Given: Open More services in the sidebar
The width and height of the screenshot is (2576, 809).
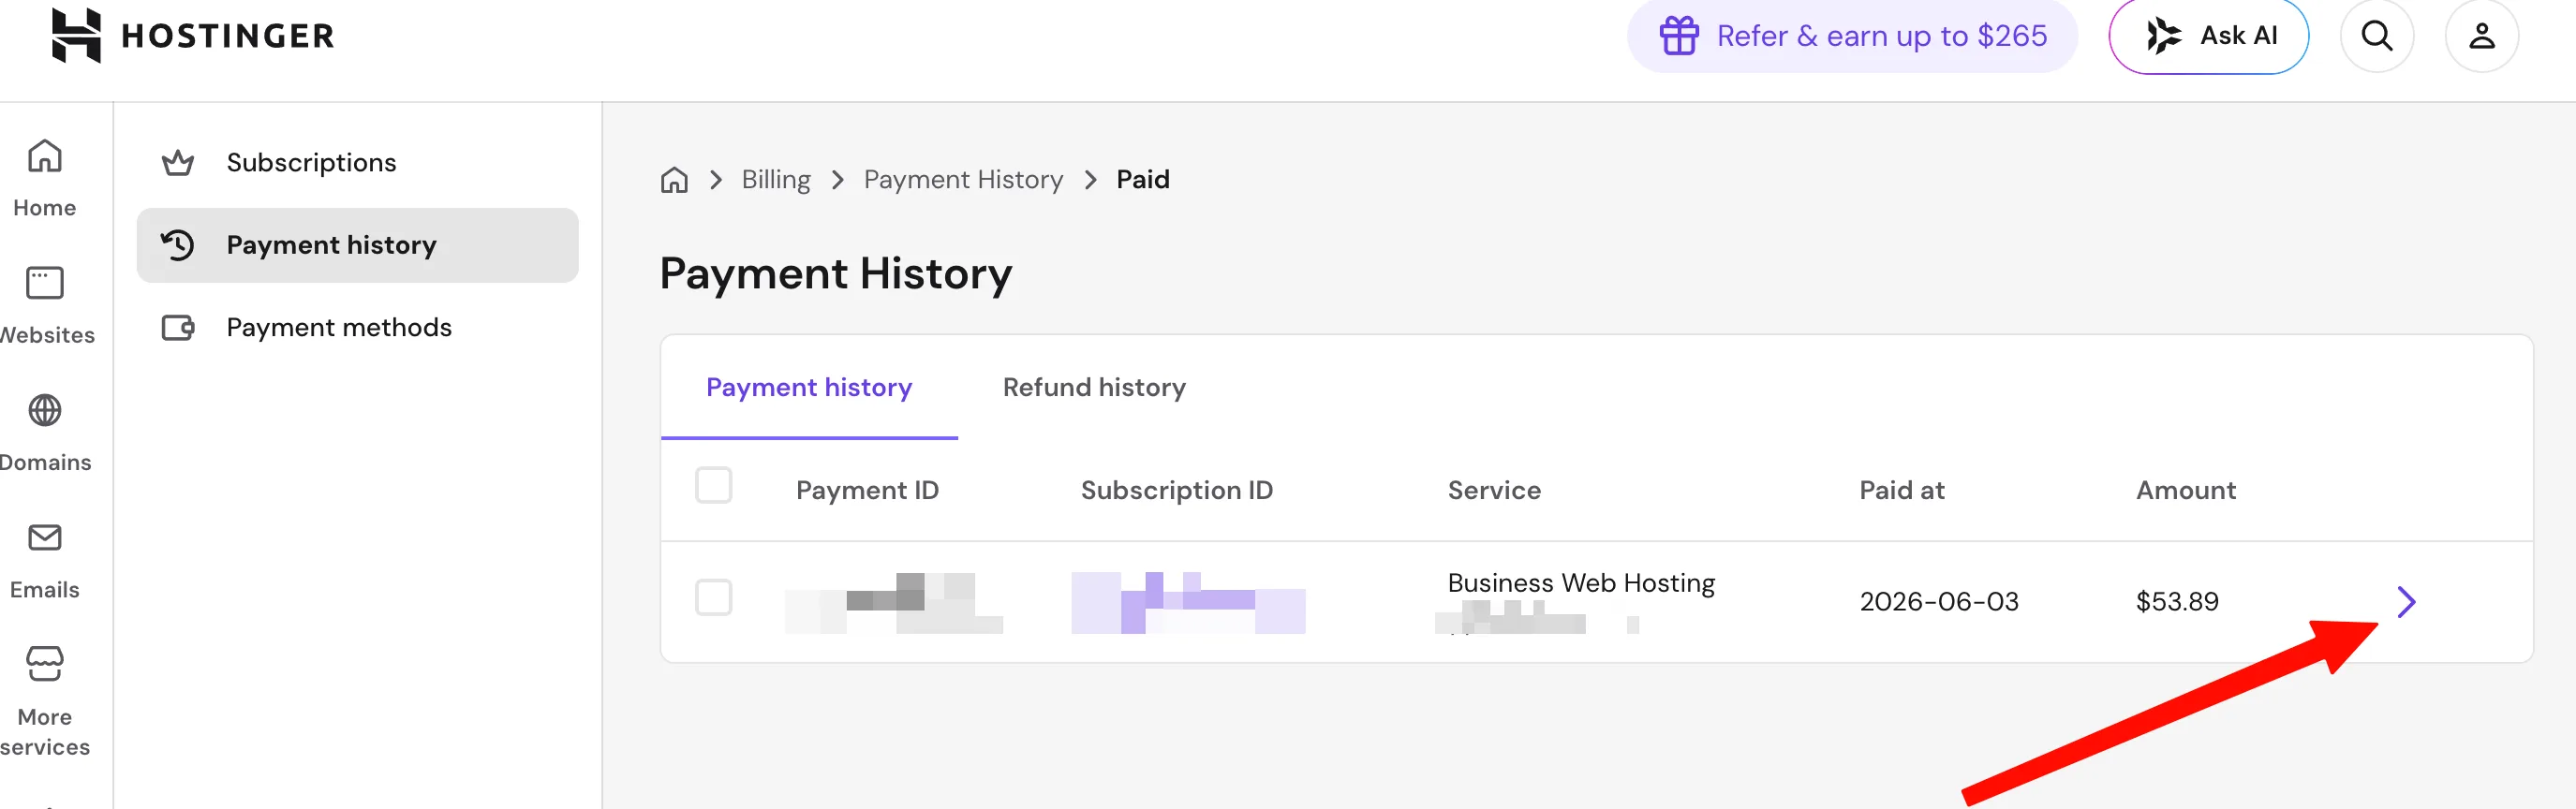Looking at the screenshot, I should click(45, 701).
